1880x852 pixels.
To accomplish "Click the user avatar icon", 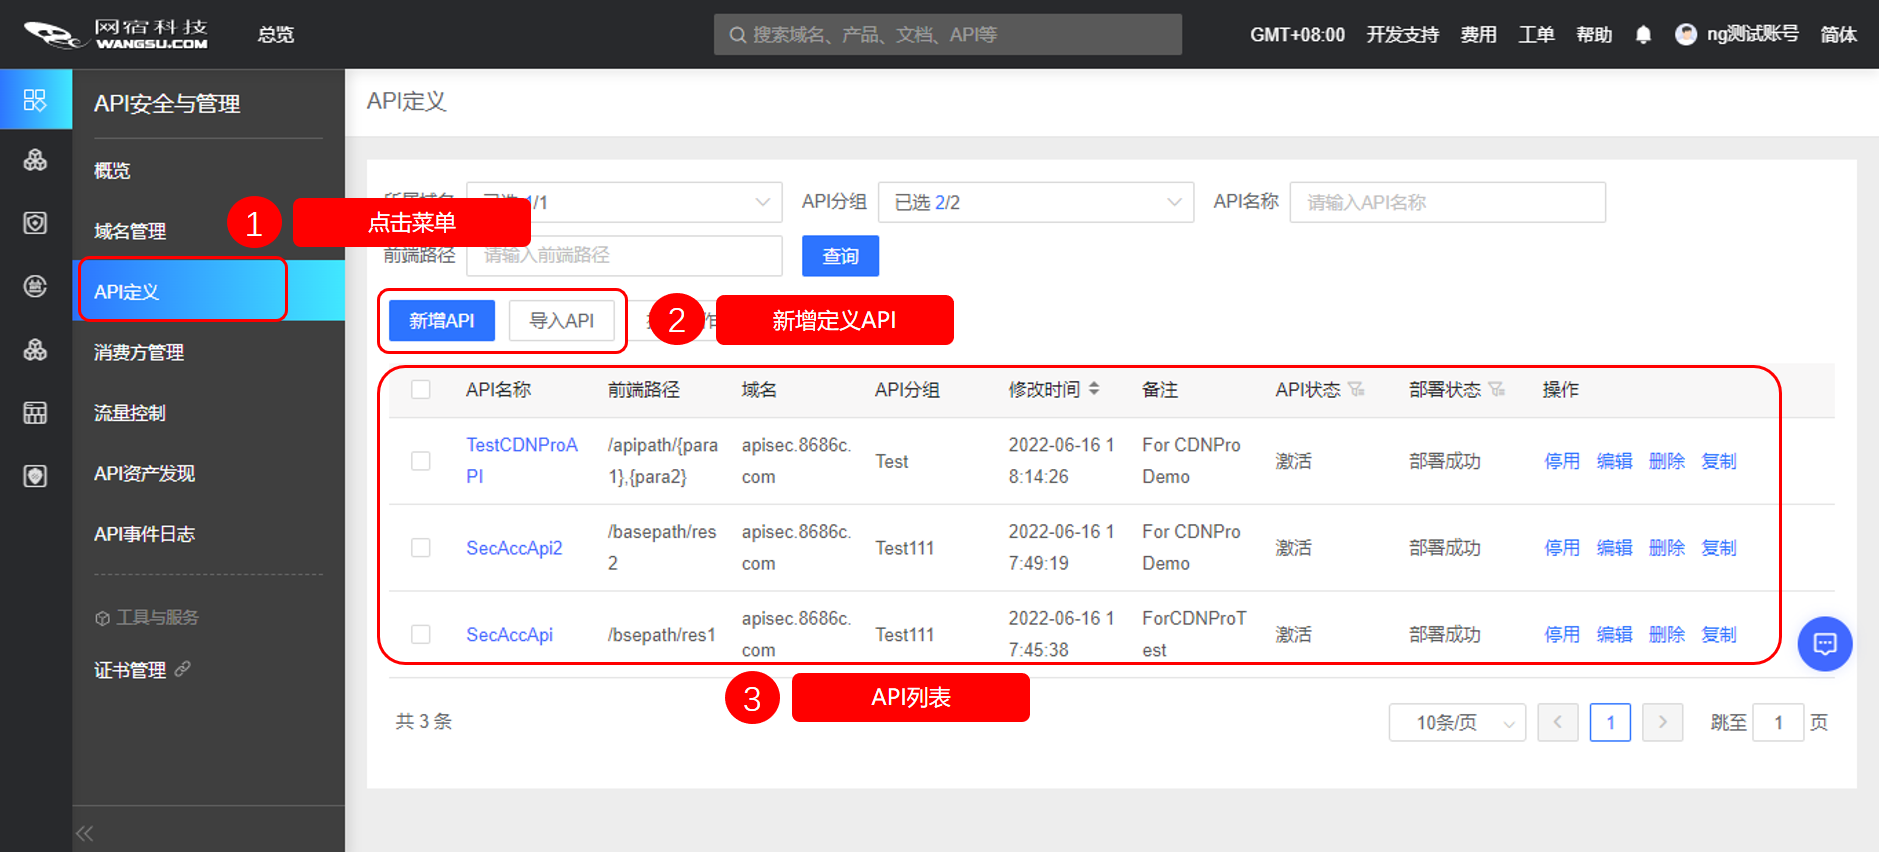I will coord(1686,35).
